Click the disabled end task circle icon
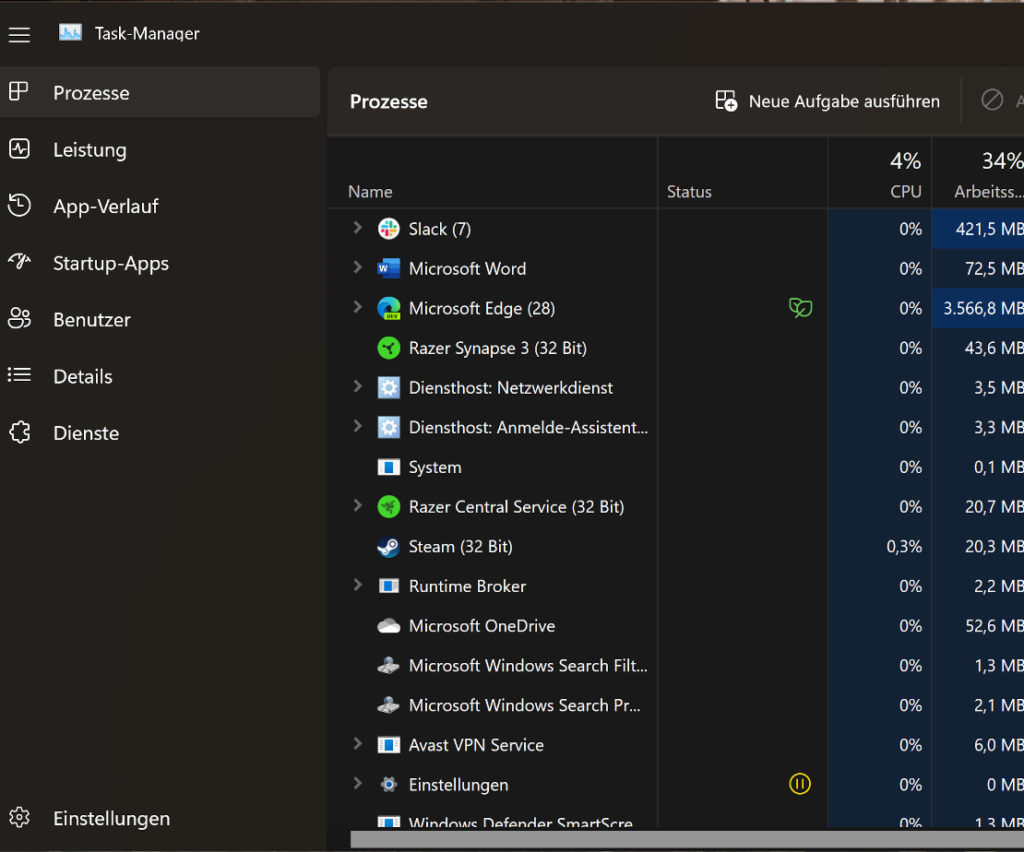Viewport: 1024px width, 852px height. click(992, 100)
